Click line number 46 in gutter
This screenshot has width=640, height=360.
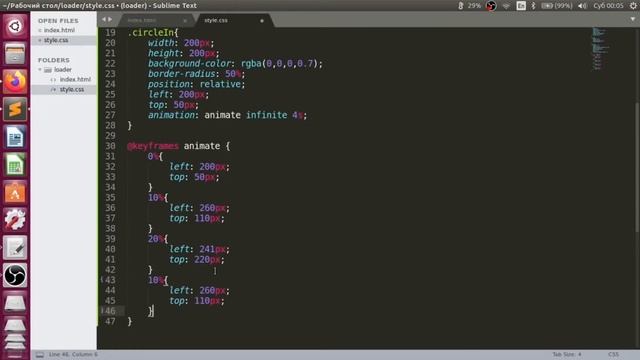(110, 311)
